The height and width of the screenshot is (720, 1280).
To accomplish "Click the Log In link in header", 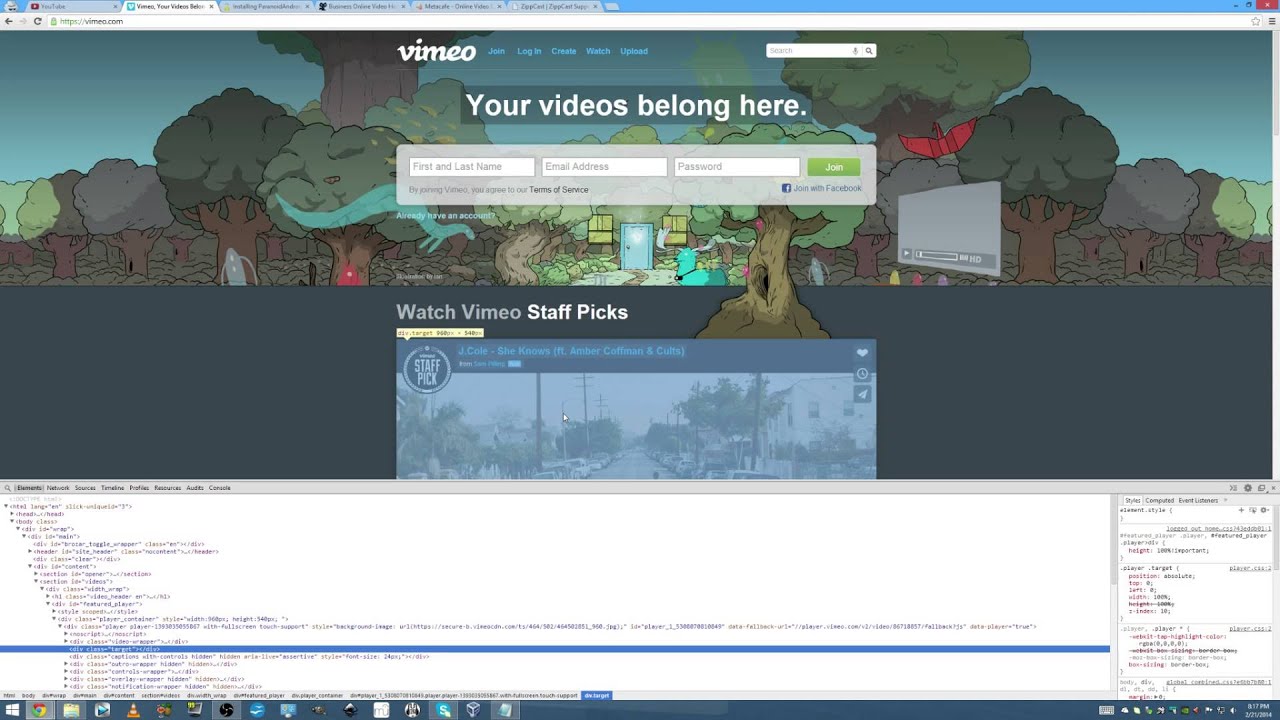I will pyautogui.click(x=529, y=51).
